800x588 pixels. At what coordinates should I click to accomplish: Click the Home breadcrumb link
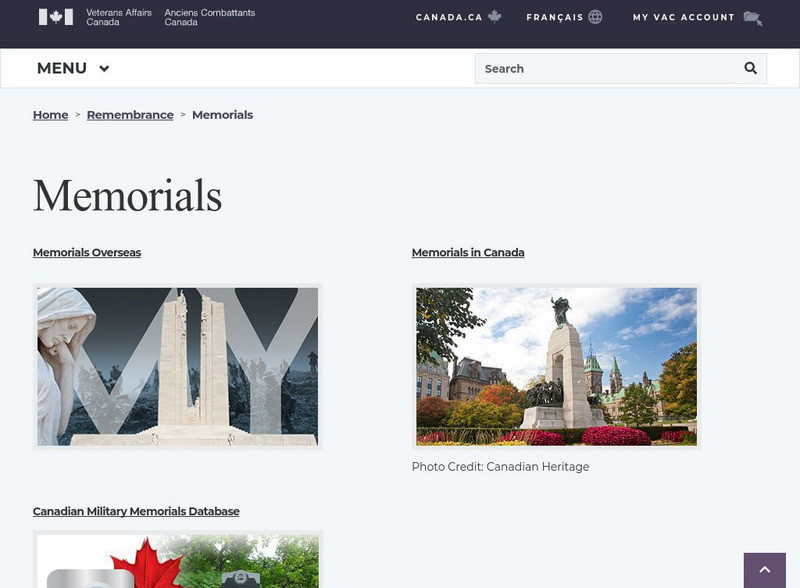50,115
